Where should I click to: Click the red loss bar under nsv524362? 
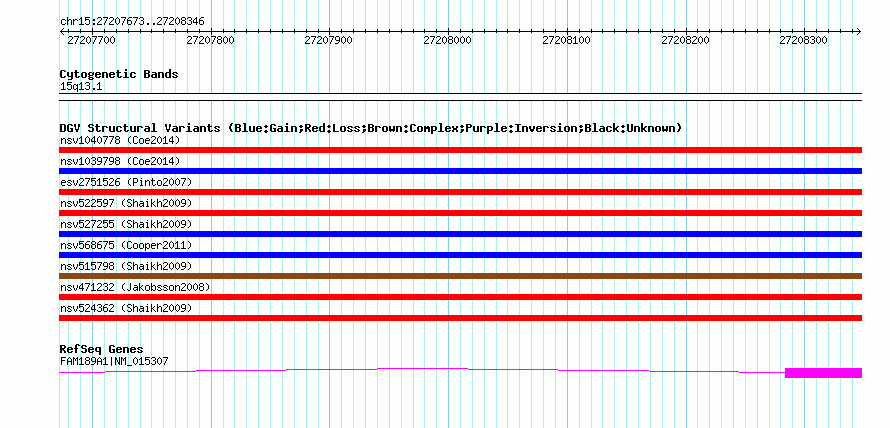[x=460, y=318]
